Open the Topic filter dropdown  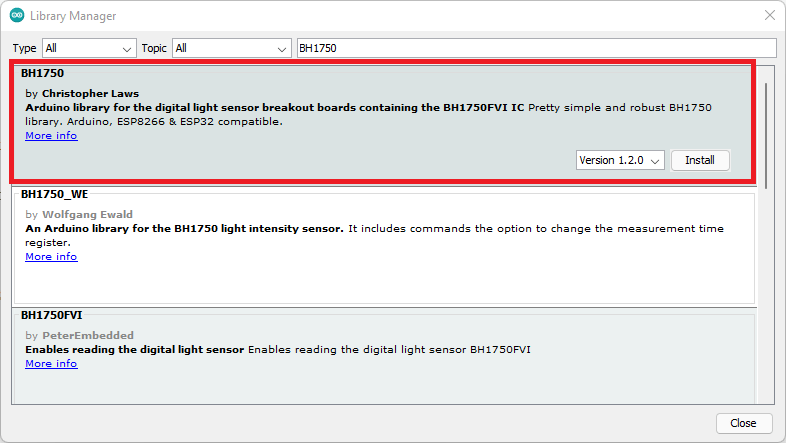(x=231, y=48)
